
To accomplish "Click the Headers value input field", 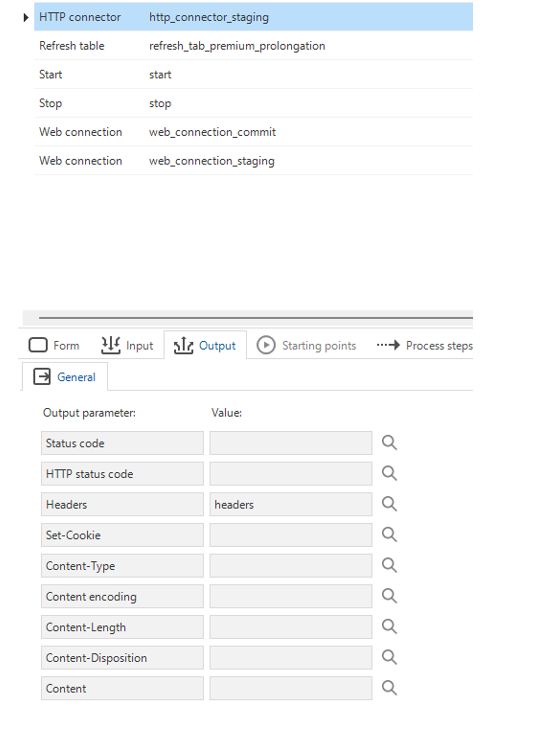I will [x=291, y=504].
